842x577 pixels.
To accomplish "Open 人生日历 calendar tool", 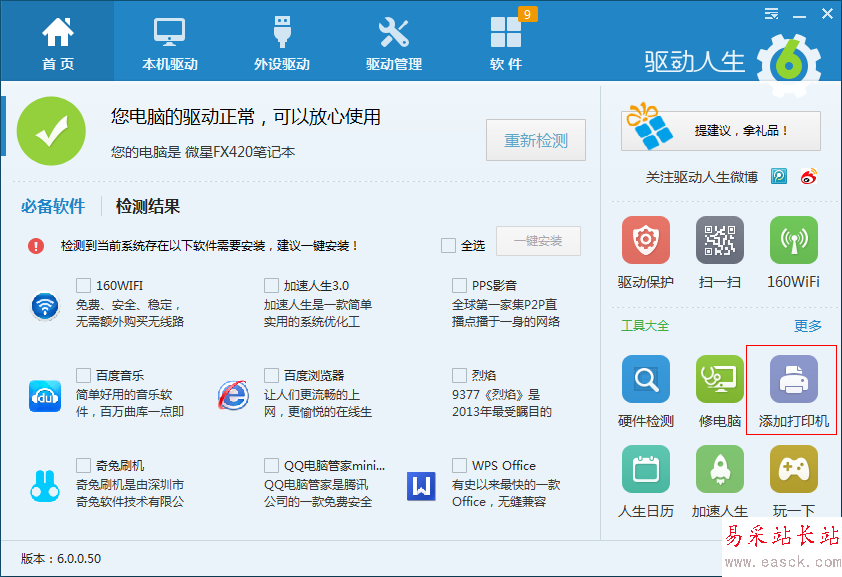I will [x=645, y=469].
